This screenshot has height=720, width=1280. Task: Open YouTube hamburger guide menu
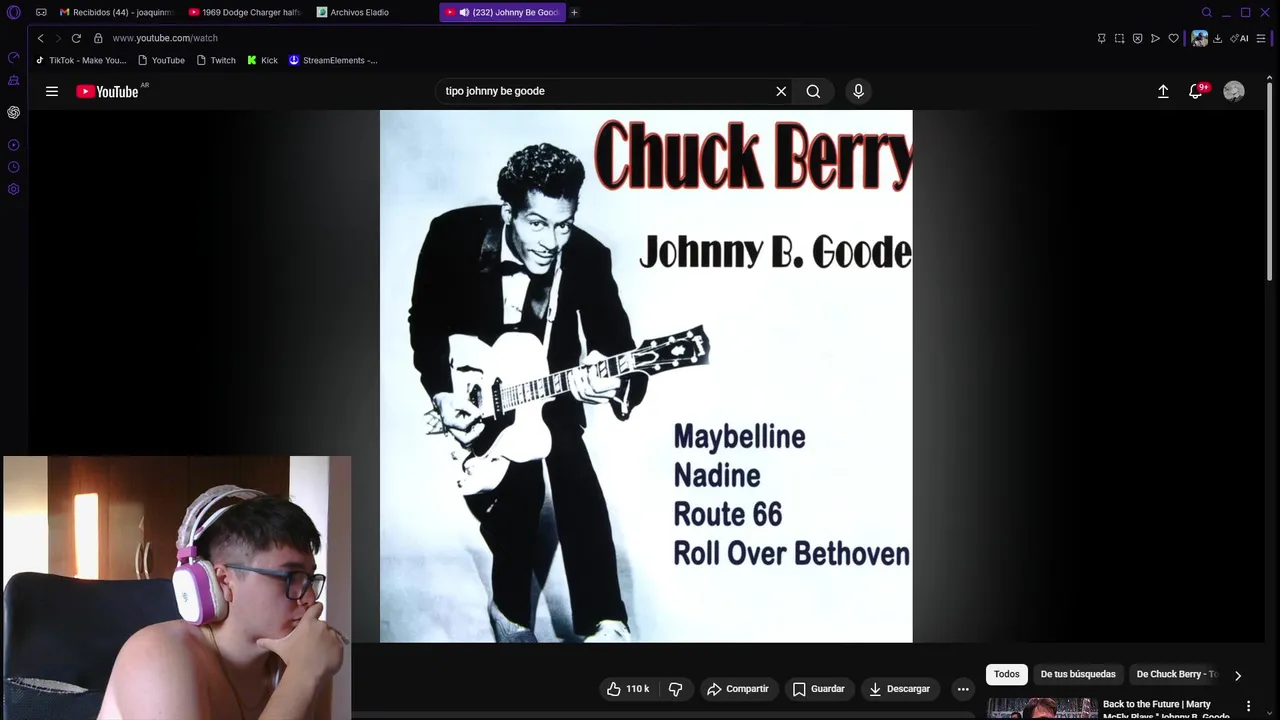tap(52, 91)
